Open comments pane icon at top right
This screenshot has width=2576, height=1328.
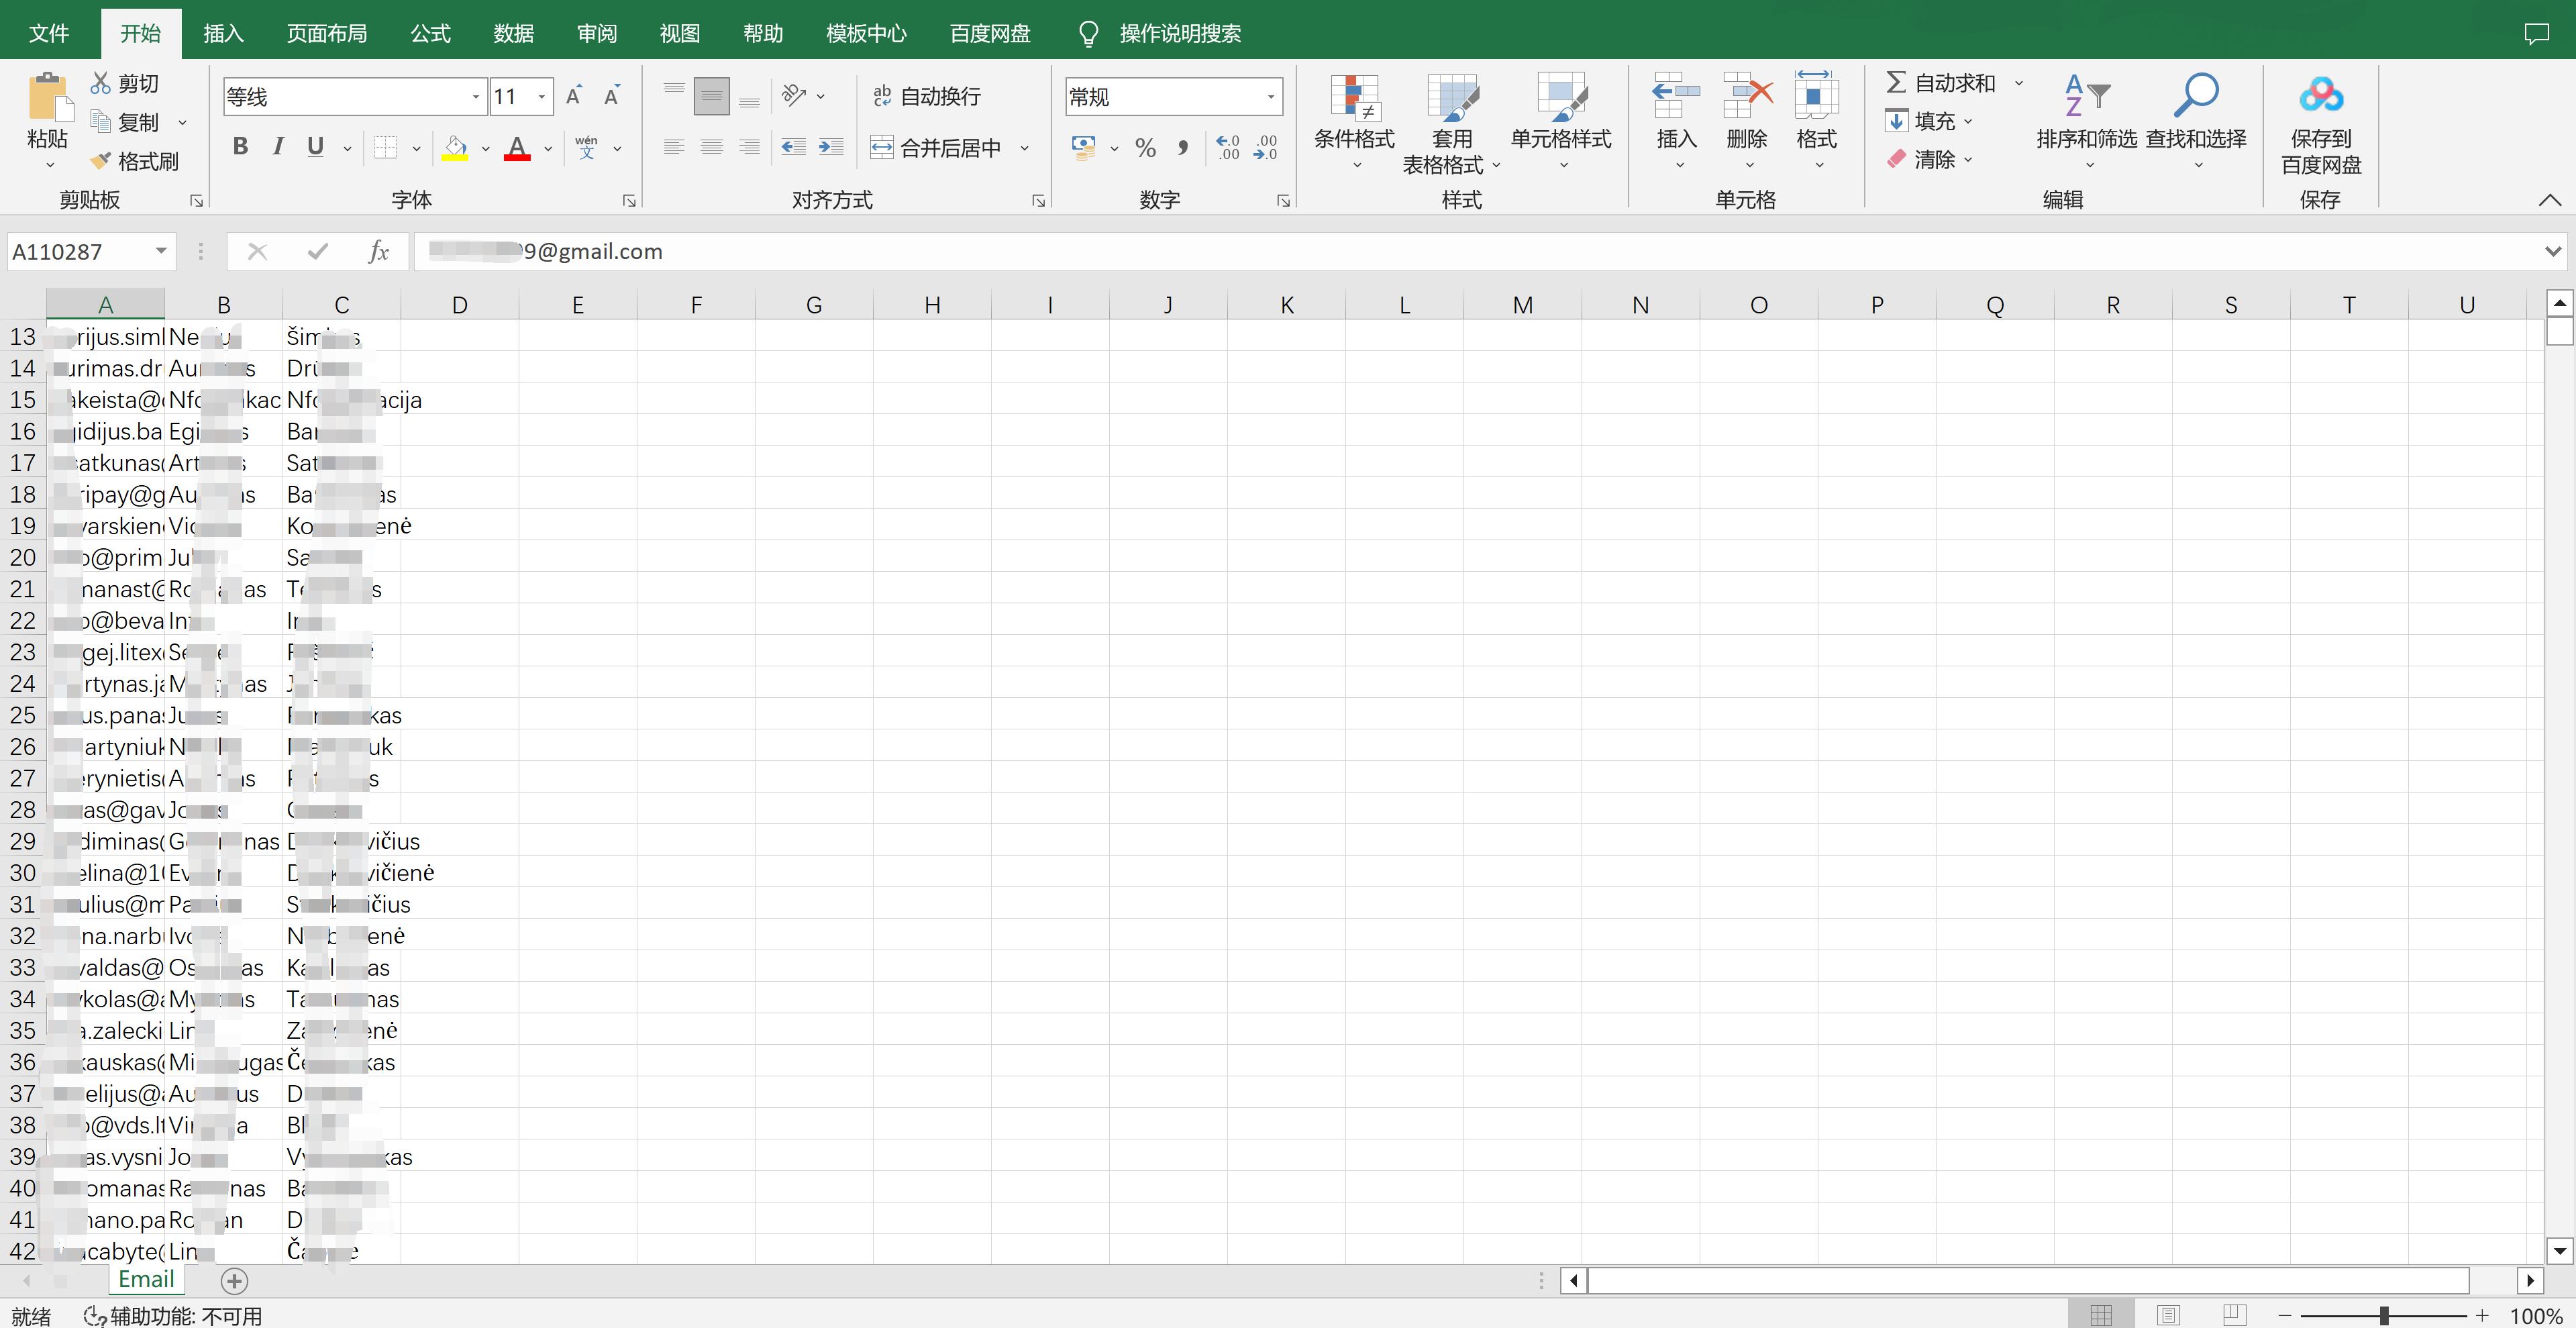pyautogui.click(x=2536, y=34)
